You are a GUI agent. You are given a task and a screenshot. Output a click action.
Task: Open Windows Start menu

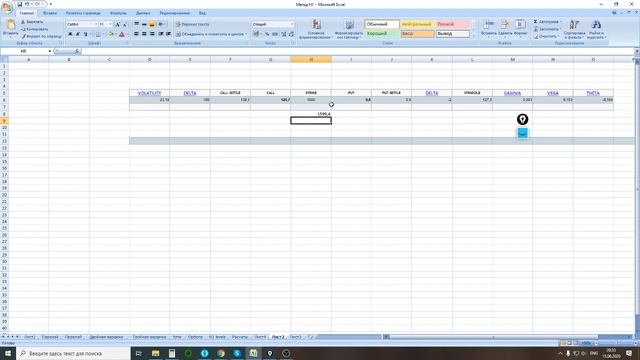(x=8, y=353)
